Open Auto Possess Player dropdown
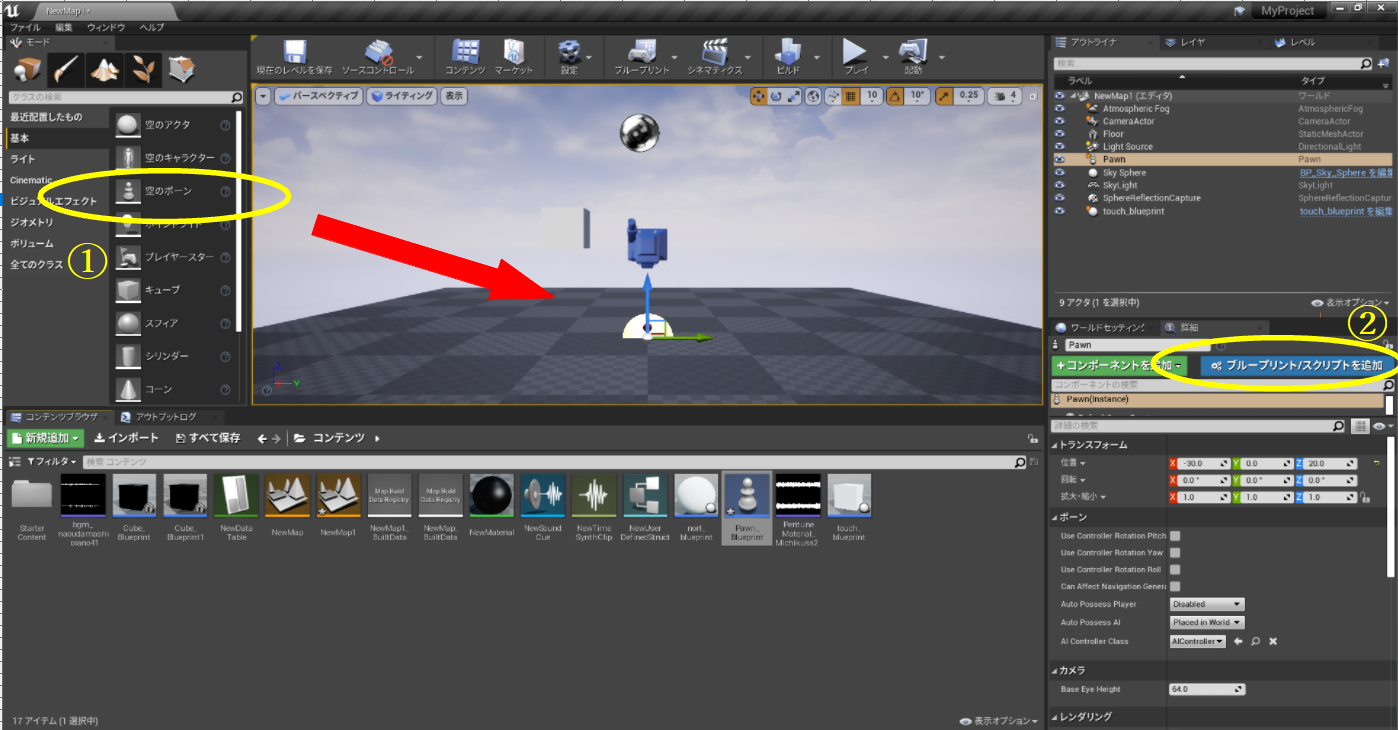1398x730 pixels. (1207, 604)
